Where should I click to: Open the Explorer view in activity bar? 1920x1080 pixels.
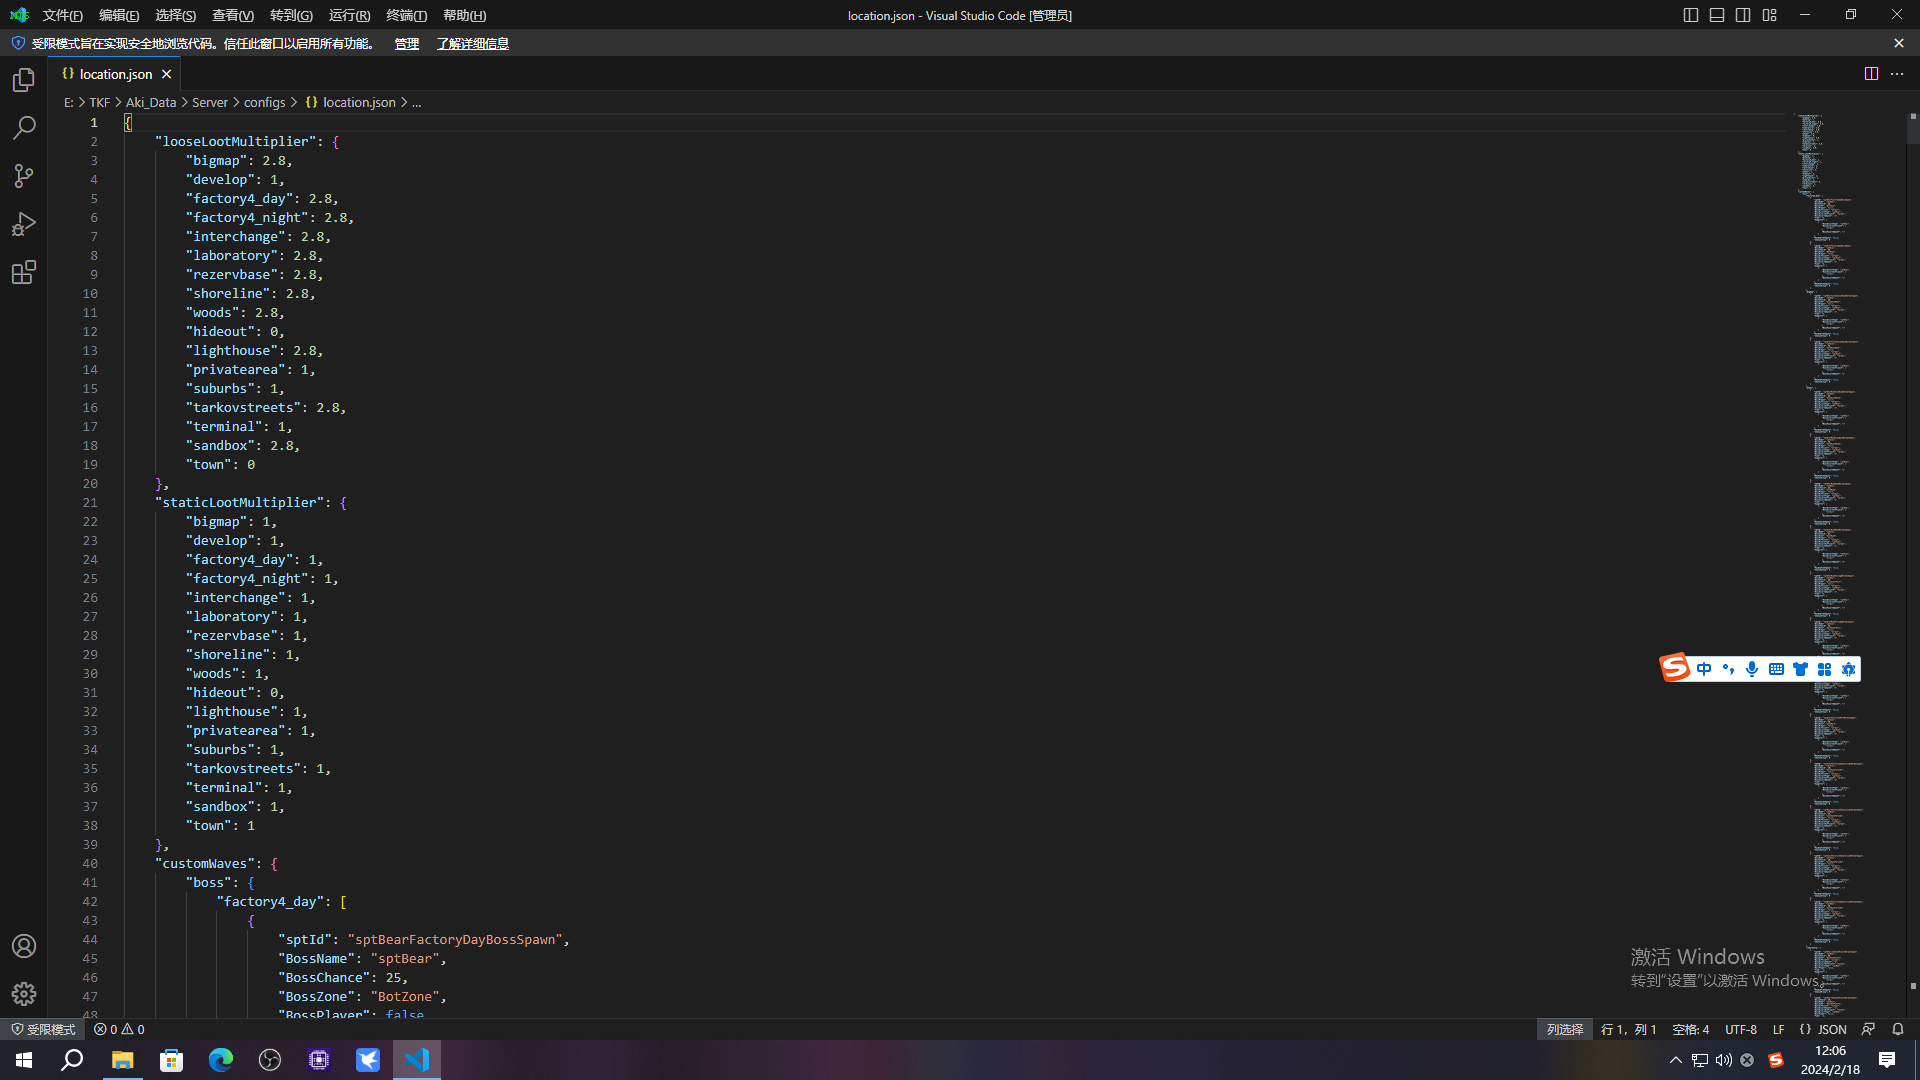(24, 80)
